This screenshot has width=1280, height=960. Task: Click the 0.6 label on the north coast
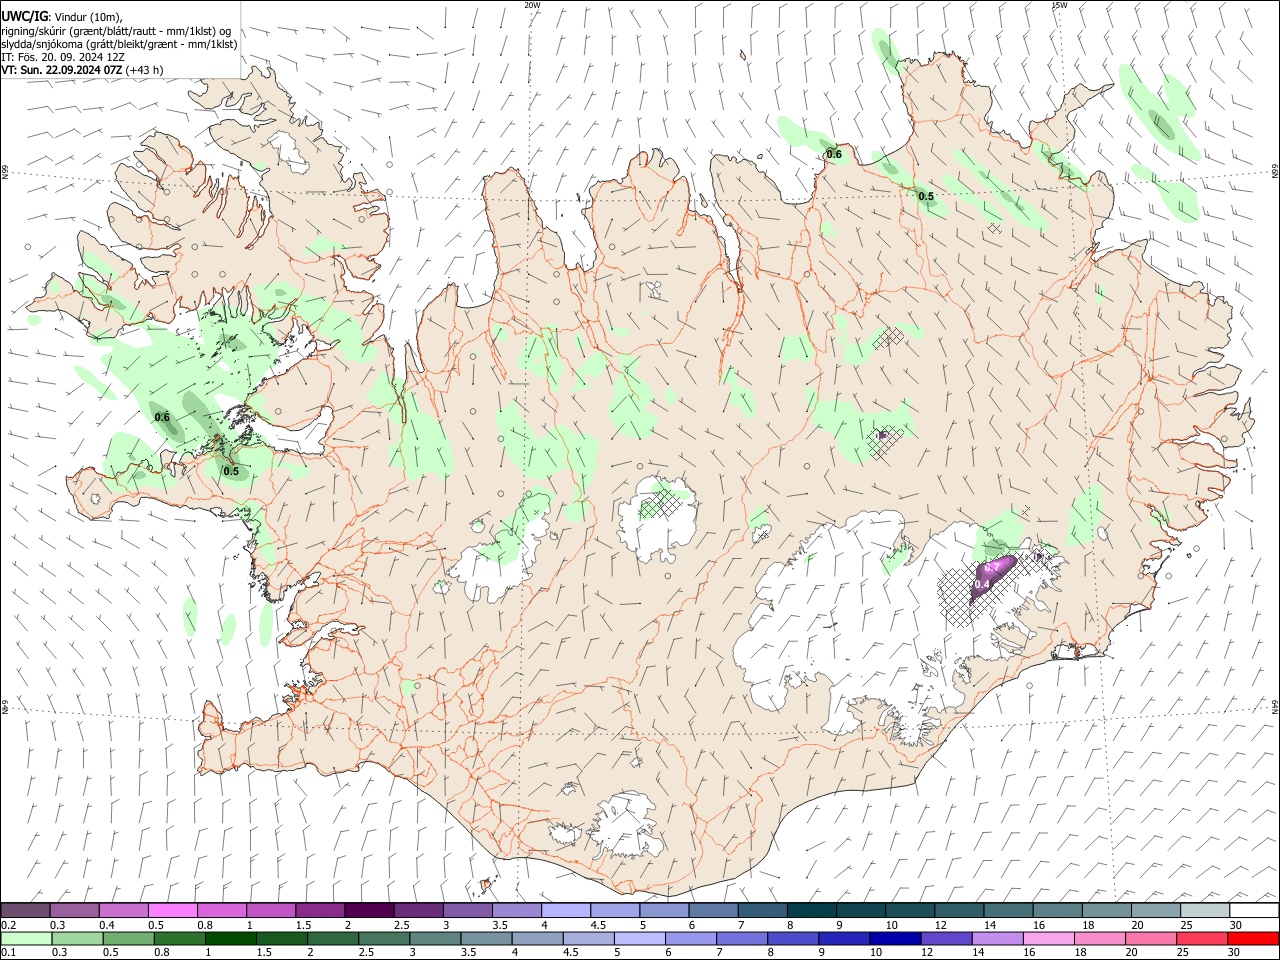(833, 154)
